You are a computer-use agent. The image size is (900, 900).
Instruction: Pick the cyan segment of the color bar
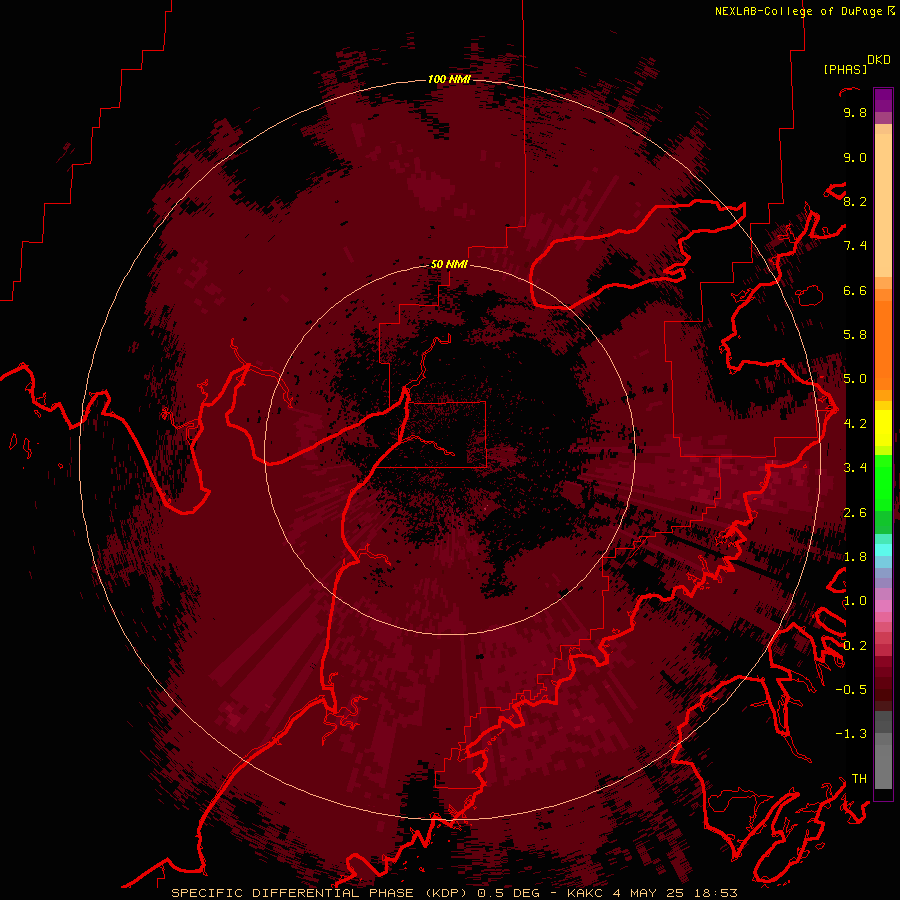pyautogui.click(x=883, y=550)
